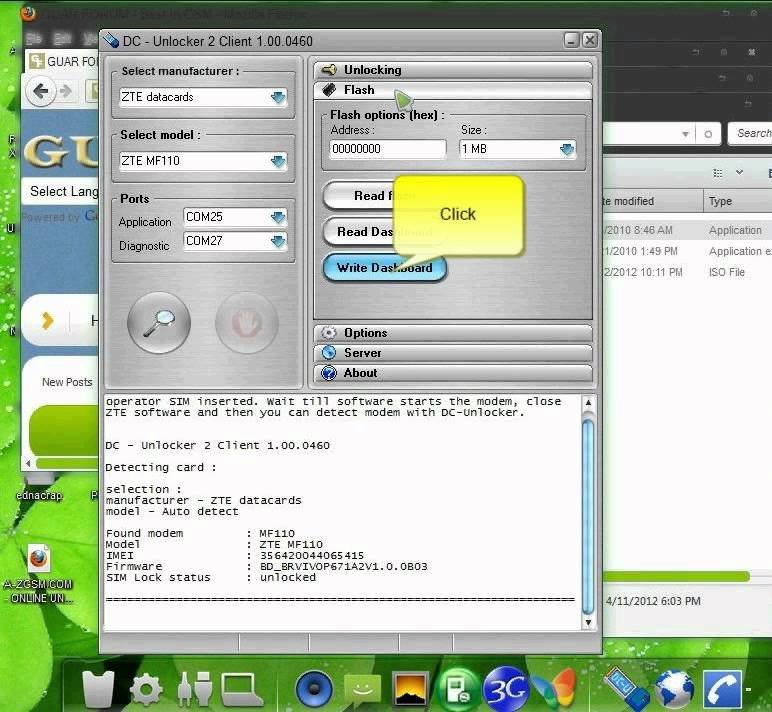Screen dimensions: 772x712
Task: Click the red hand stop button
Action: 247,323
